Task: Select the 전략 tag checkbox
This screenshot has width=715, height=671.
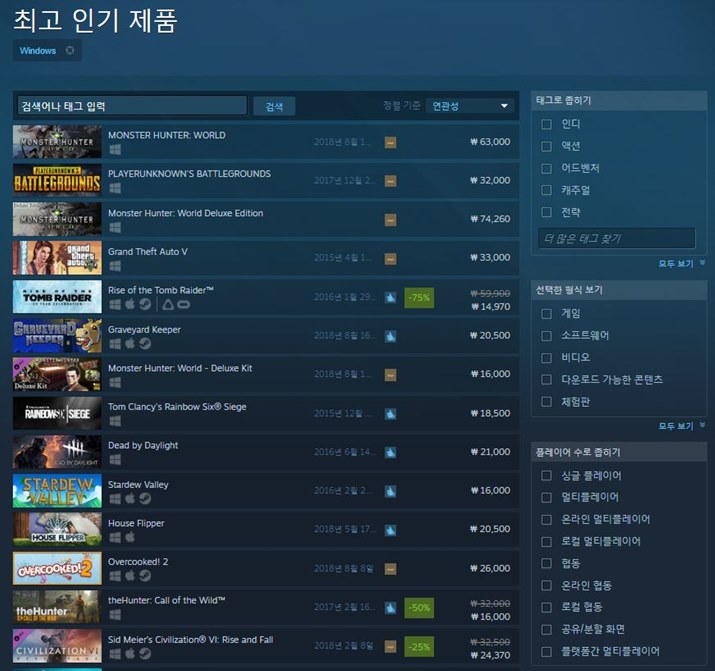Action: click(546, 212)
